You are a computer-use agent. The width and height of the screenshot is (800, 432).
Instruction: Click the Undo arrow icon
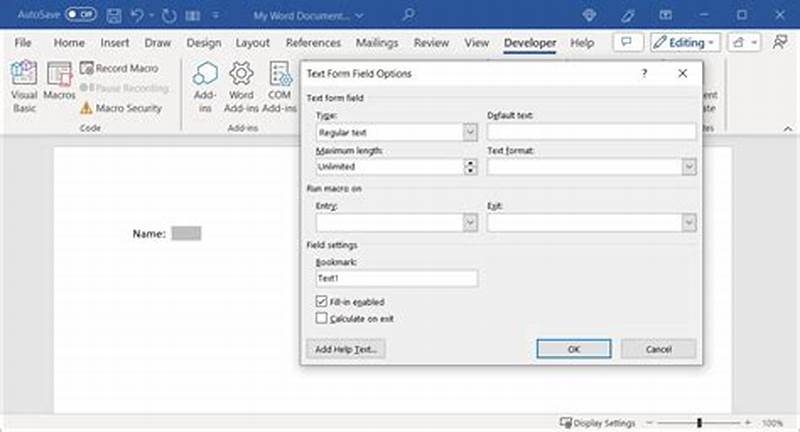(x=137, y=16)
